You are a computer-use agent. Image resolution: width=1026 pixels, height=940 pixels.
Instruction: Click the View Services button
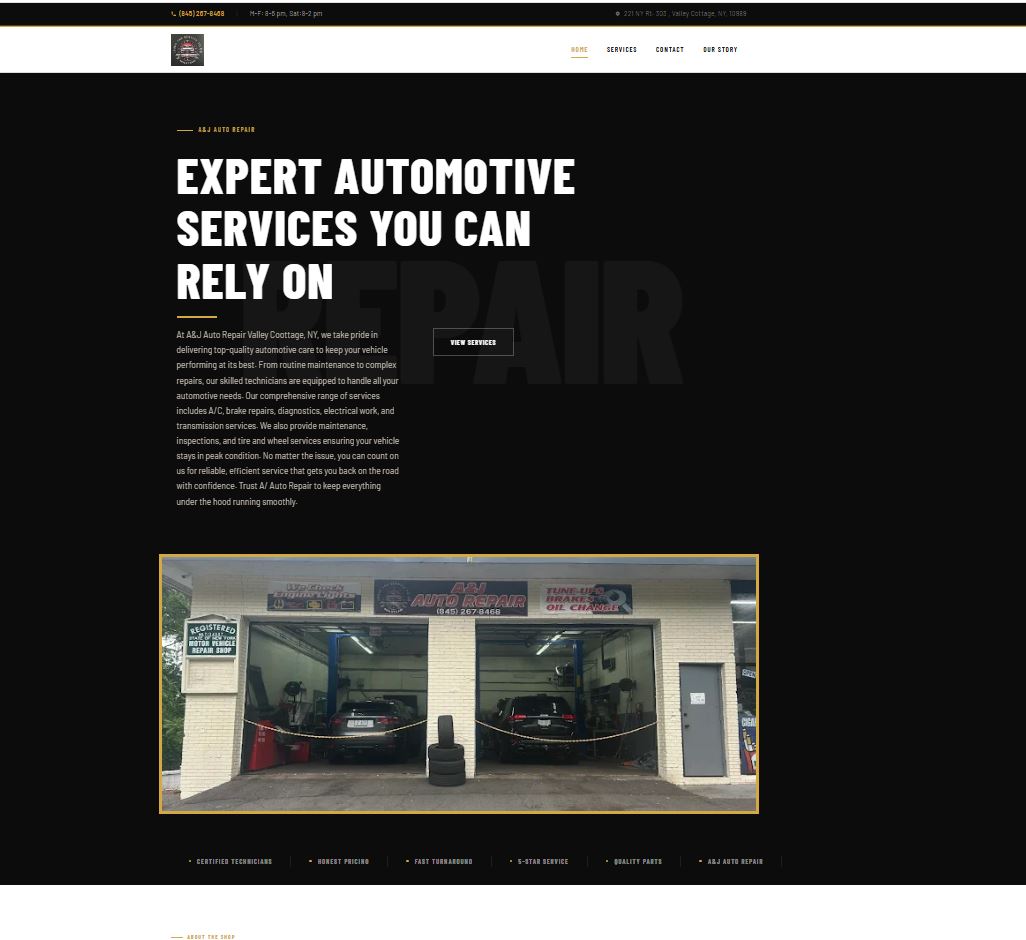tap(473, 342)
